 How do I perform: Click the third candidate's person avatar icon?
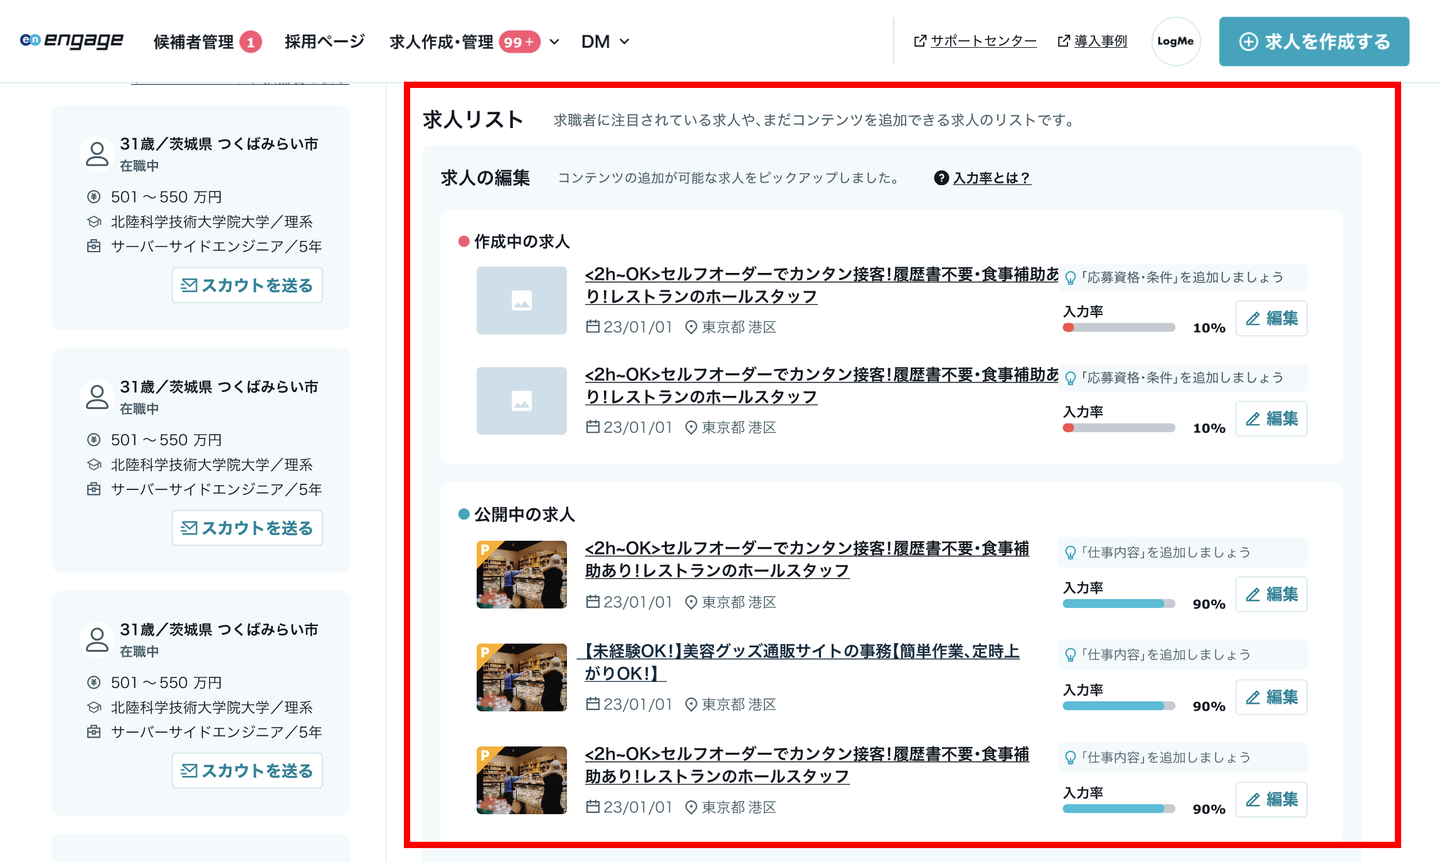[97, 640]
